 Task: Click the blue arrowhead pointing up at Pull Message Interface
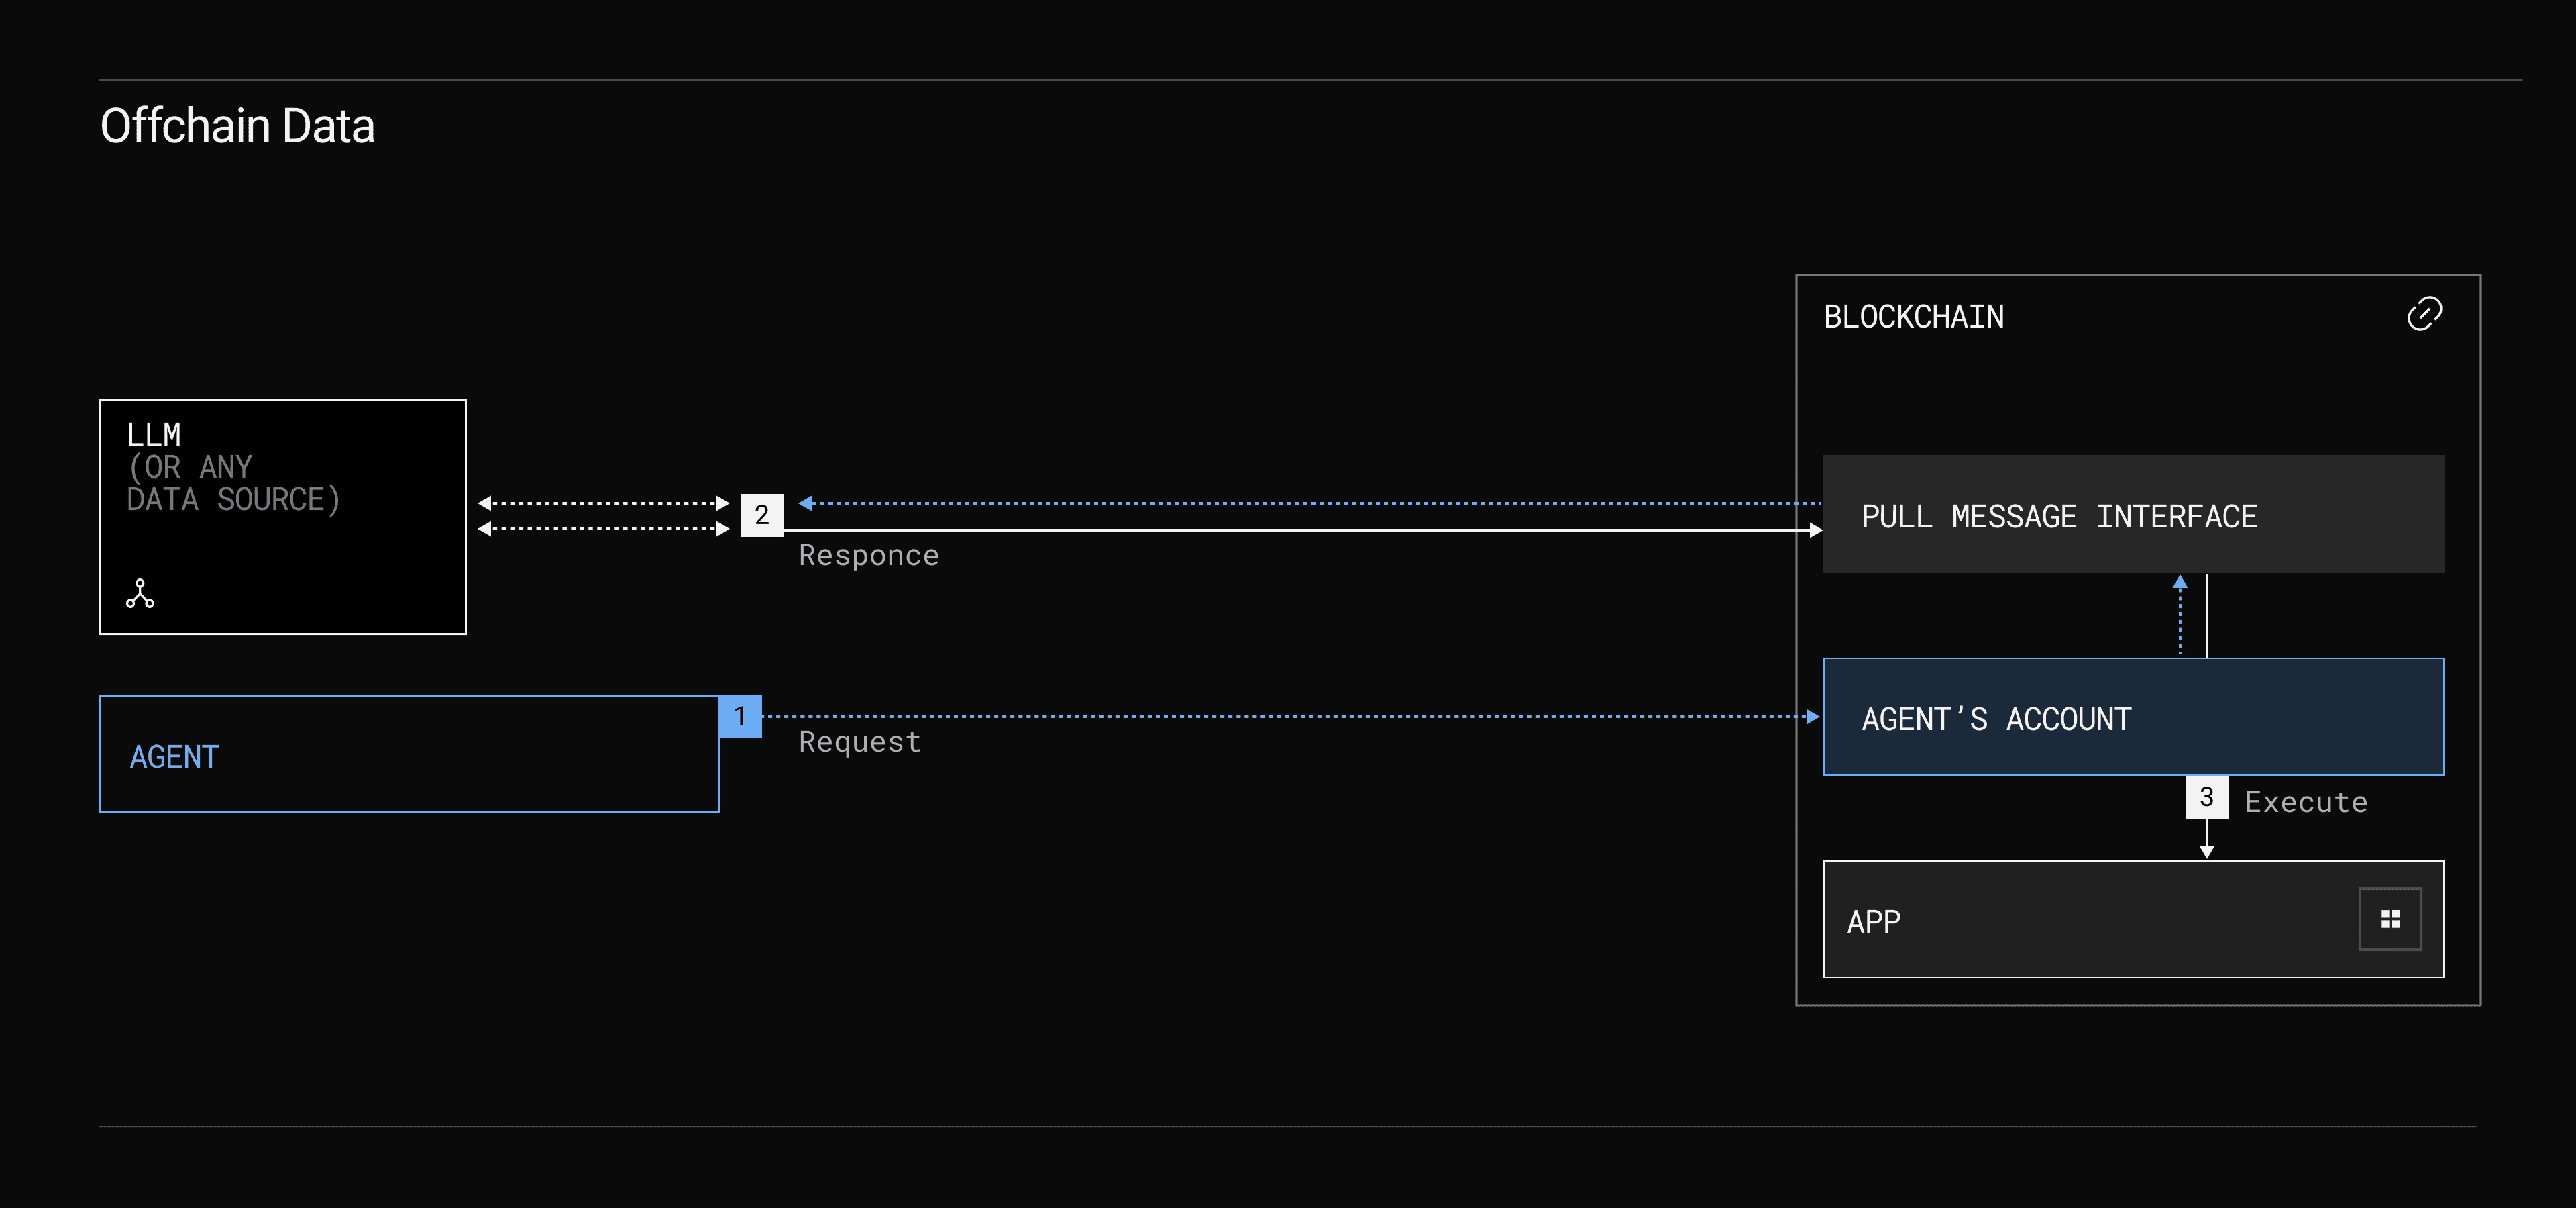click(2180, 582)
